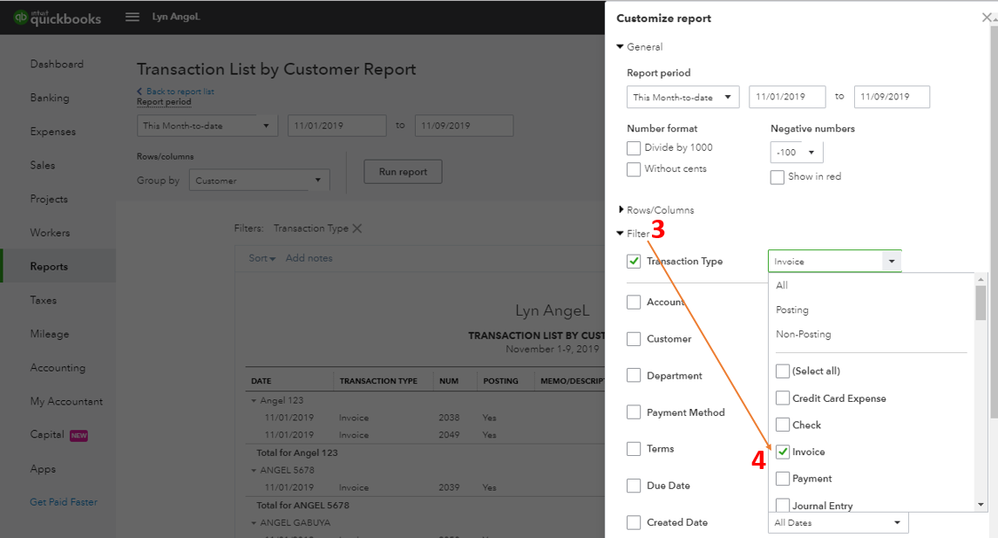Check the Journal Entry transaction type
The image size is (998, 538).
tap(783, 506)
